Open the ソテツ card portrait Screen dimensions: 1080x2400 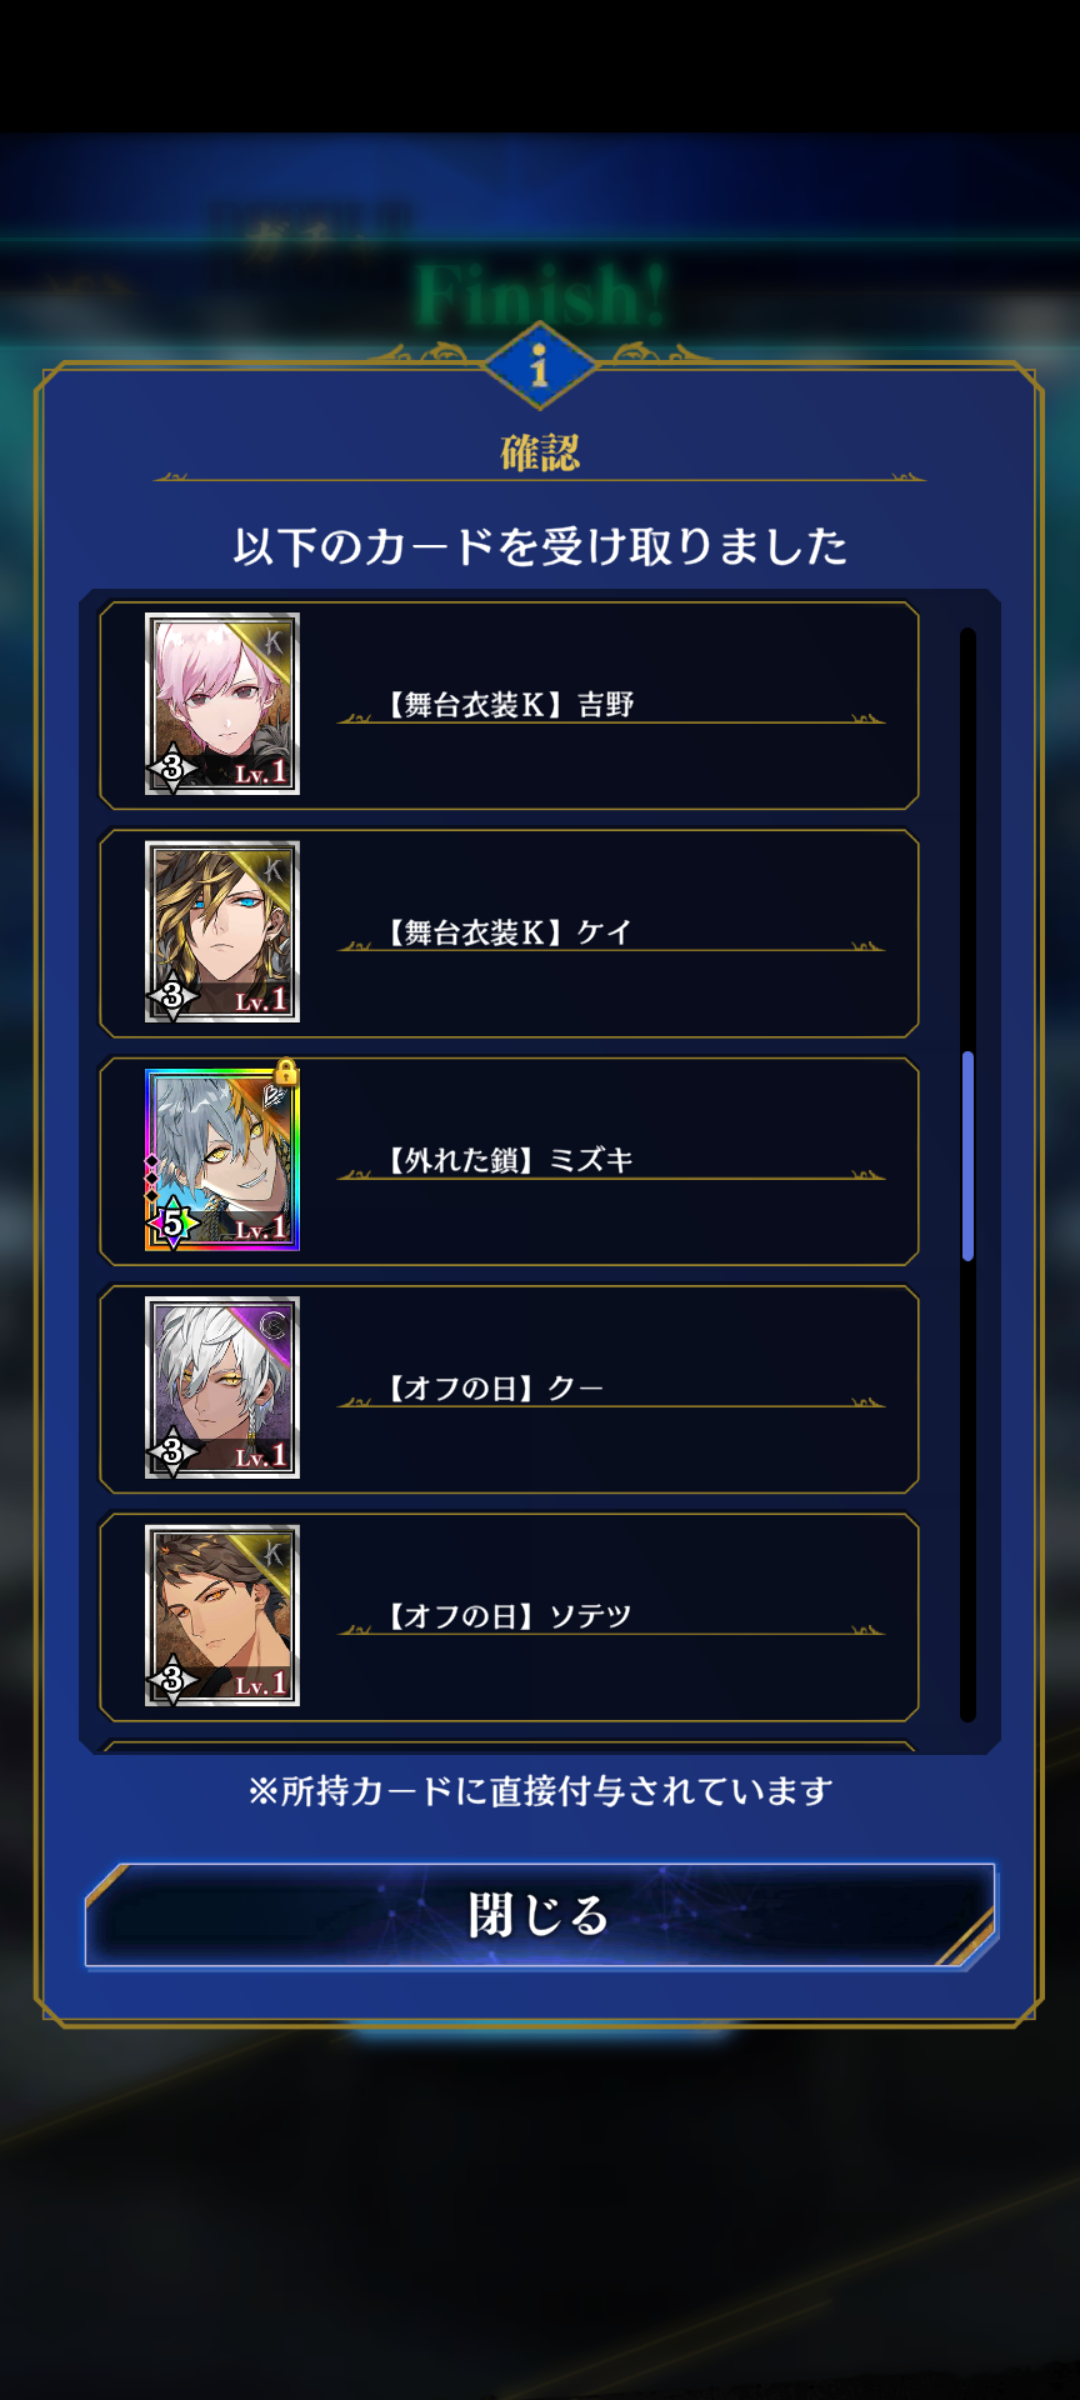pos(222,1616)
